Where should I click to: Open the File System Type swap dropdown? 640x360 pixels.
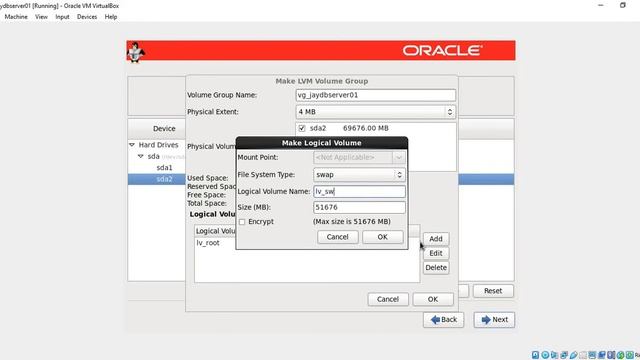pyautogui.click(x=359, y=175)
